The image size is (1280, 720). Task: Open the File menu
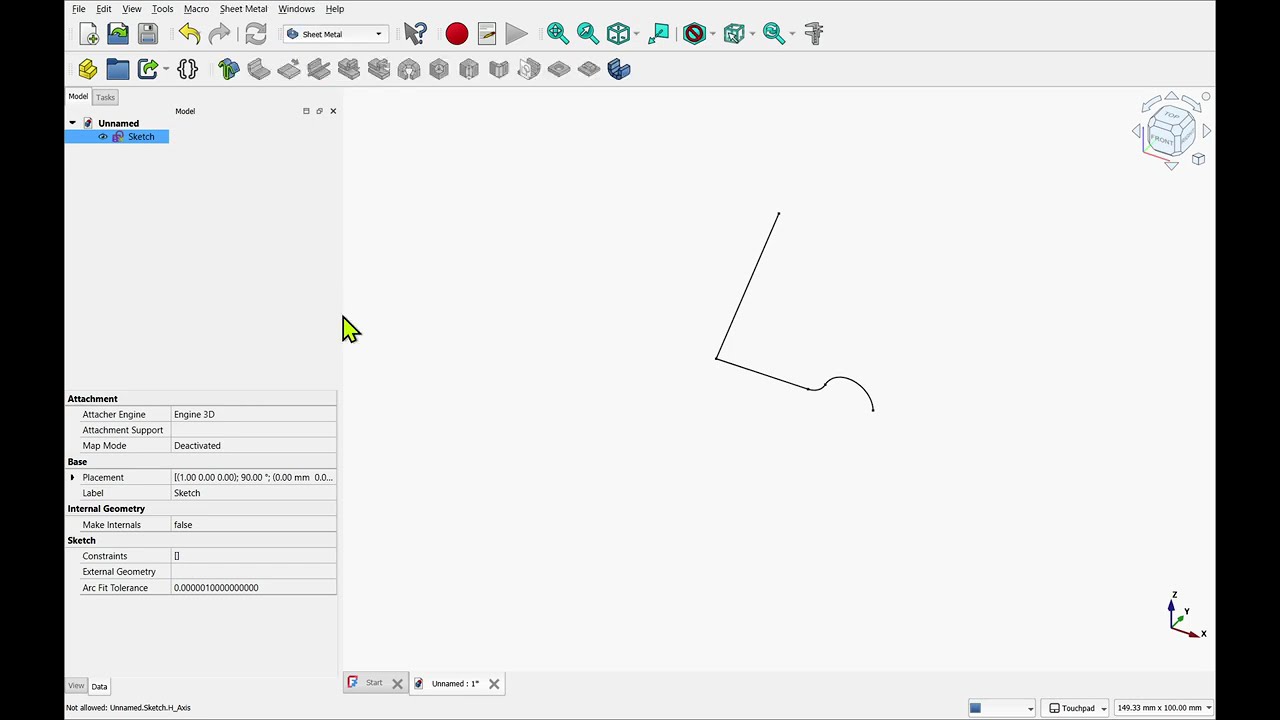tap(78, 9)
